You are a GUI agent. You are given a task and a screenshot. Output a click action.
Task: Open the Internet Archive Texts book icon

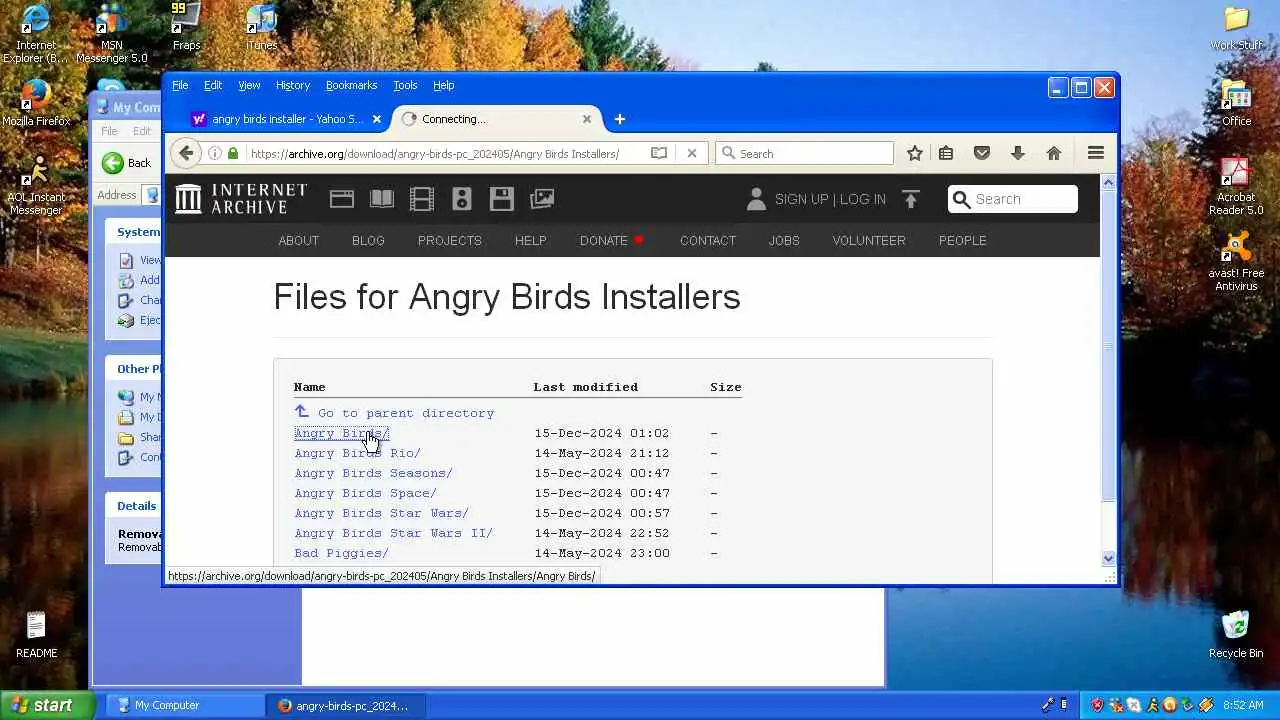pyautogui.click(x=382, y=199)
